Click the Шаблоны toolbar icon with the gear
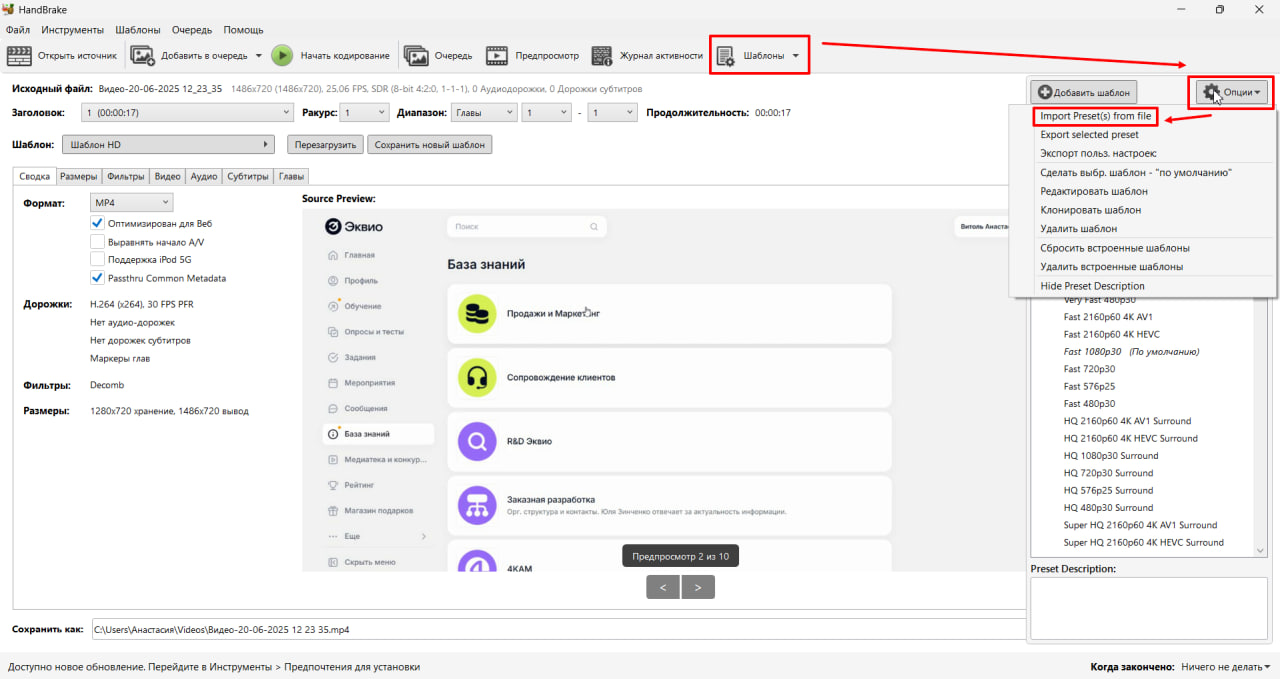This screenshot has width=1280, height=679. click(726, 56)
